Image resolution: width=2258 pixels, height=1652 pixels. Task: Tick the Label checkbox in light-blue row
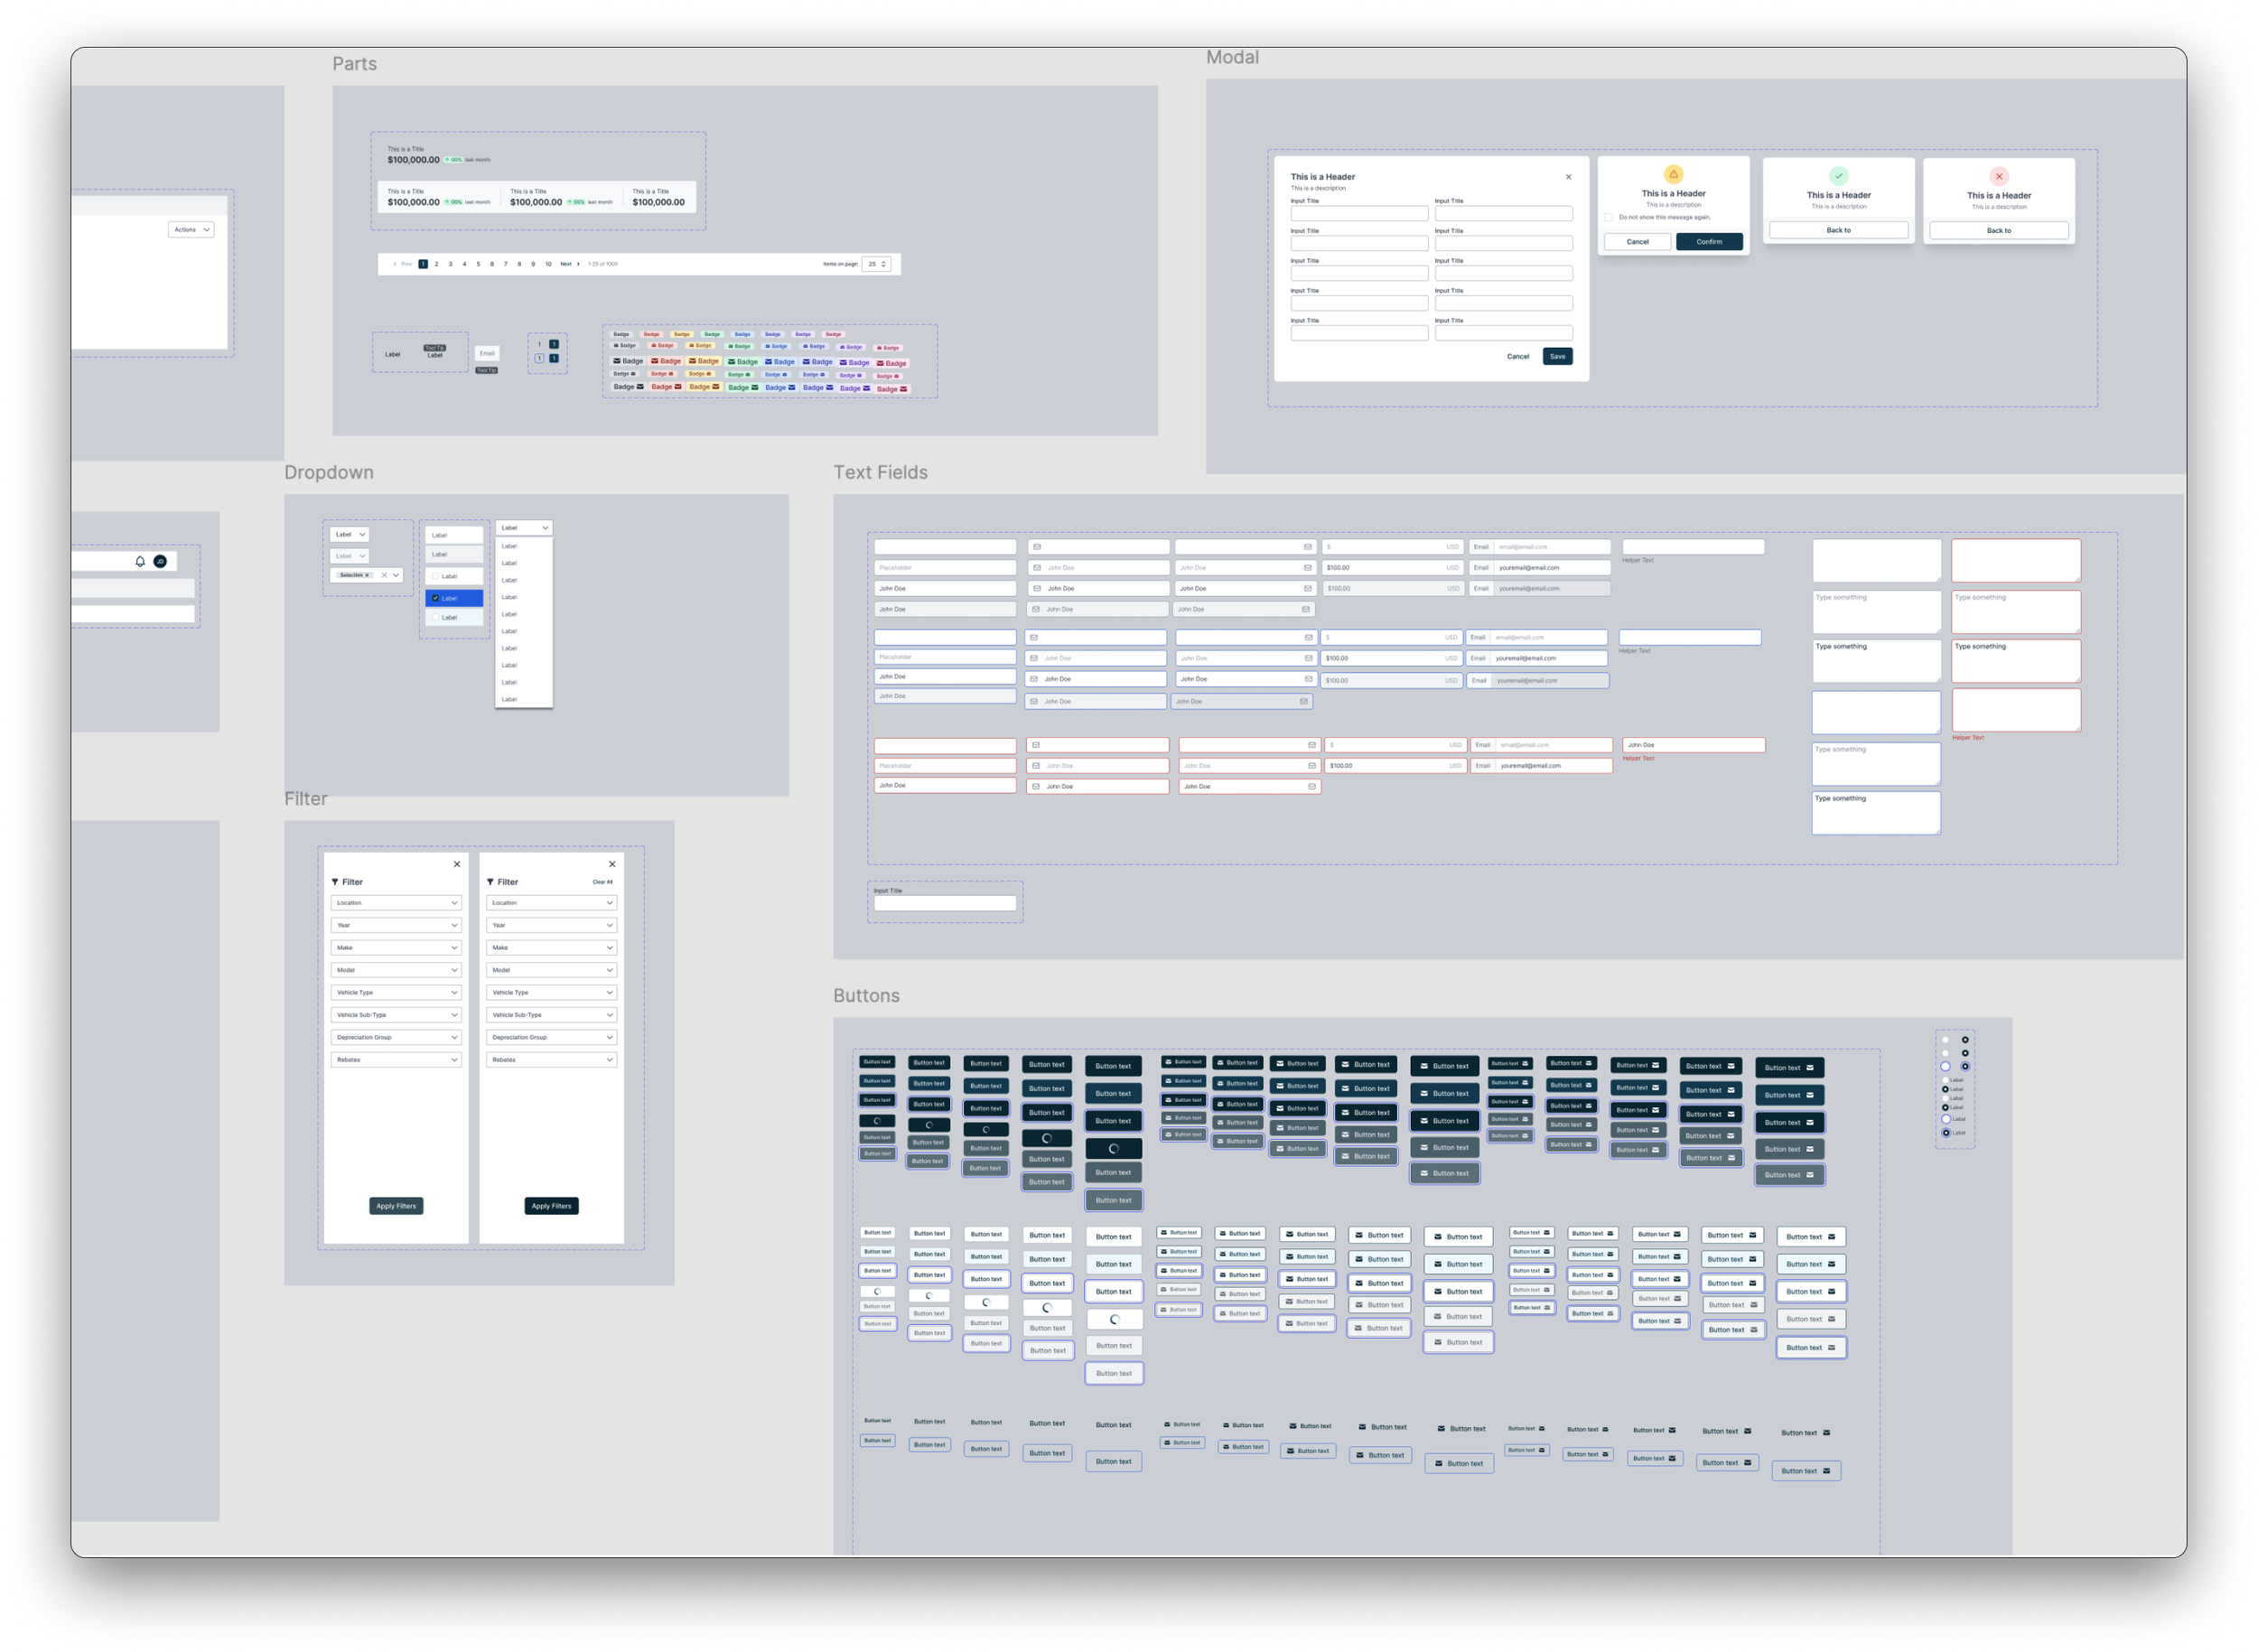coord(435,618)
